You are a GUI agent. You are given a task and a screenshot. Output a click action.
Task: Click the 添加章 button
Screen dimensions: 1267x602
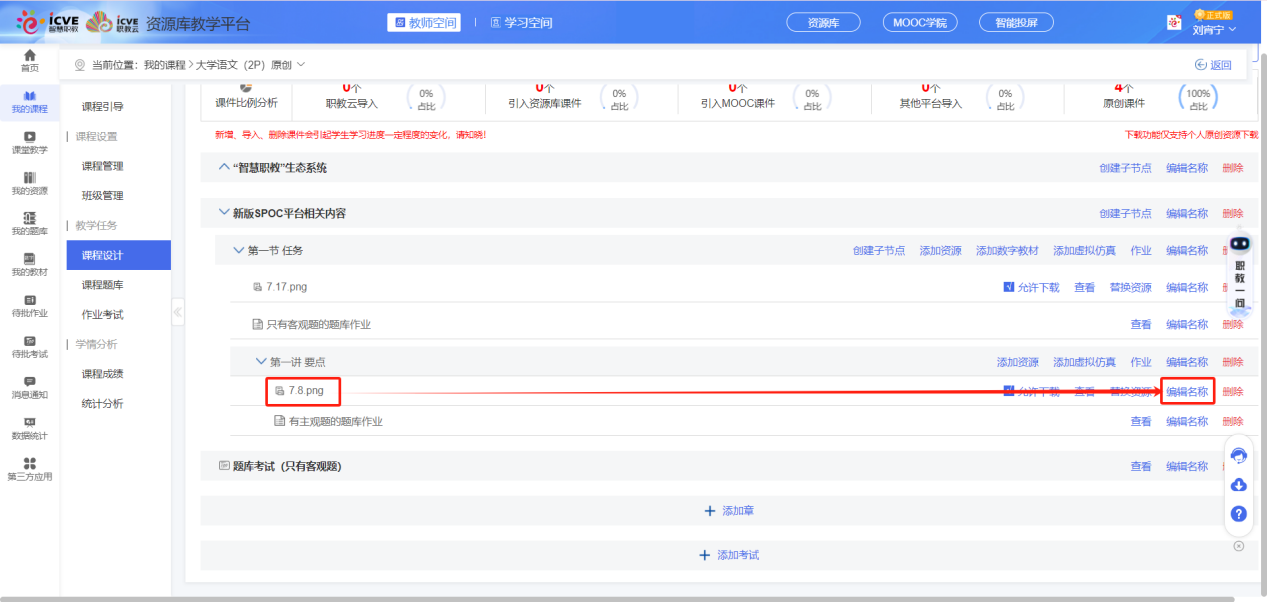pos(730,511)
